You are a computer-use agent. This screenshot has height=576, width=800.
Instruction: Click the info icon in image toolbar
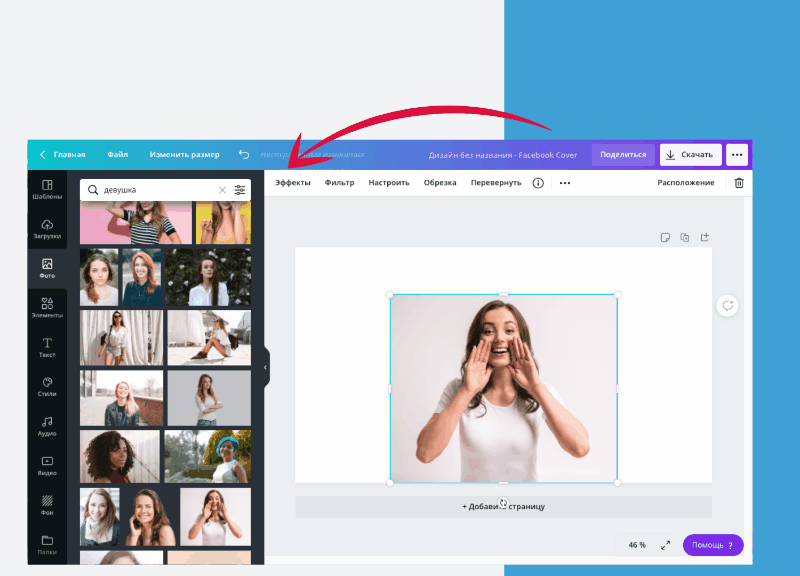click(538, 183)
